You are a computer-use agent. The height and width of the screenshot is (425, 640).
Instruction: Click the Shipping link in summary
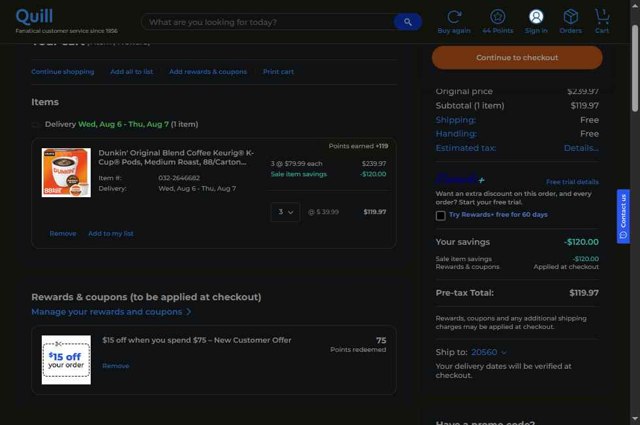click(456, 120)
